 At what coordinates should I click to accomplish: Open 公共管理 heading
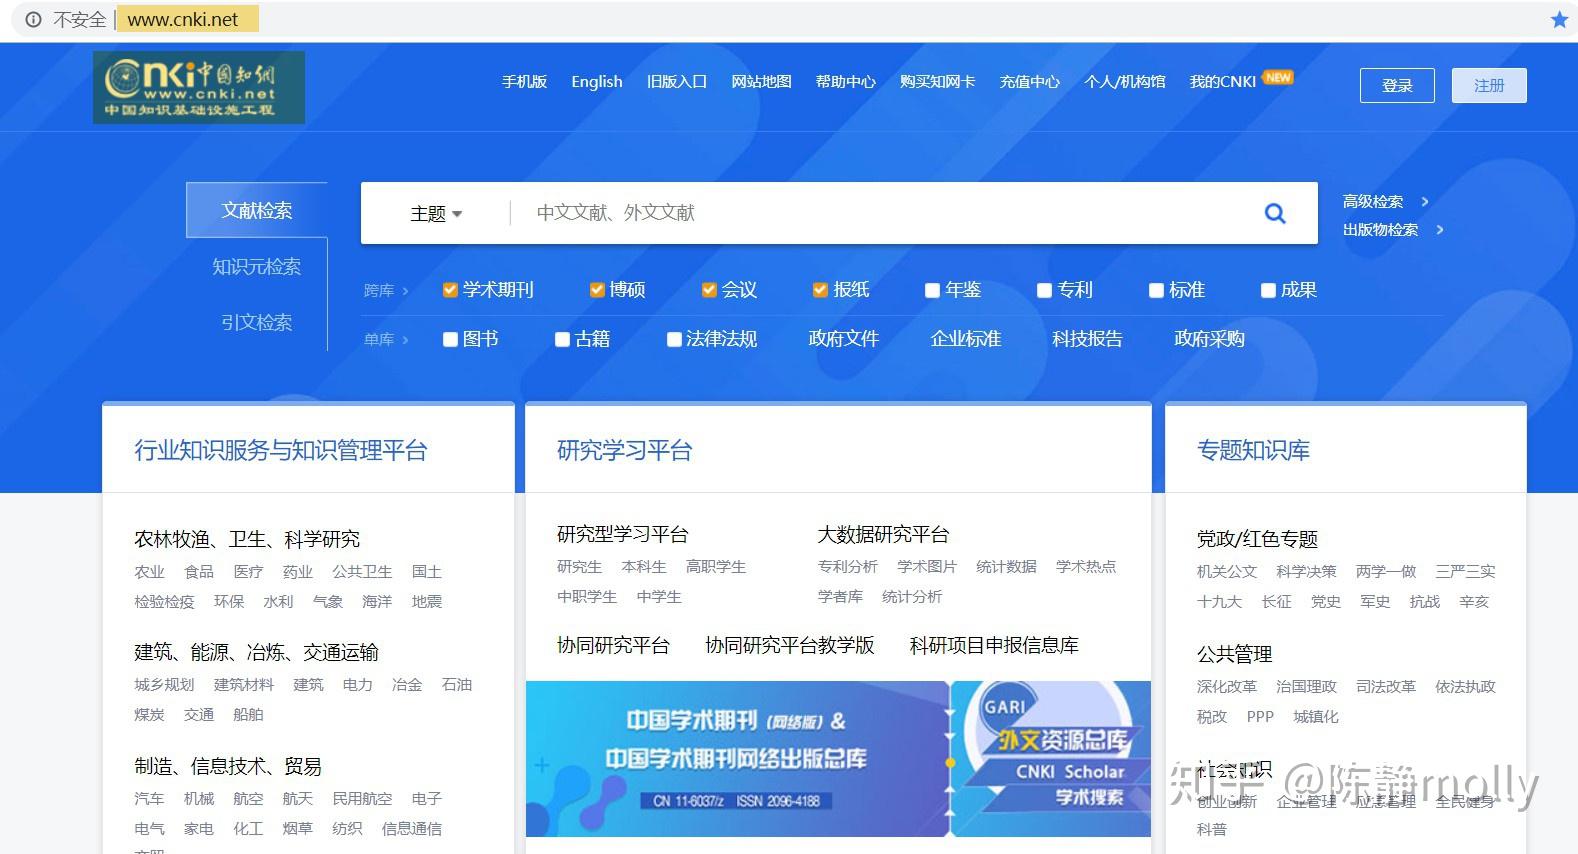coord(1234,654)
